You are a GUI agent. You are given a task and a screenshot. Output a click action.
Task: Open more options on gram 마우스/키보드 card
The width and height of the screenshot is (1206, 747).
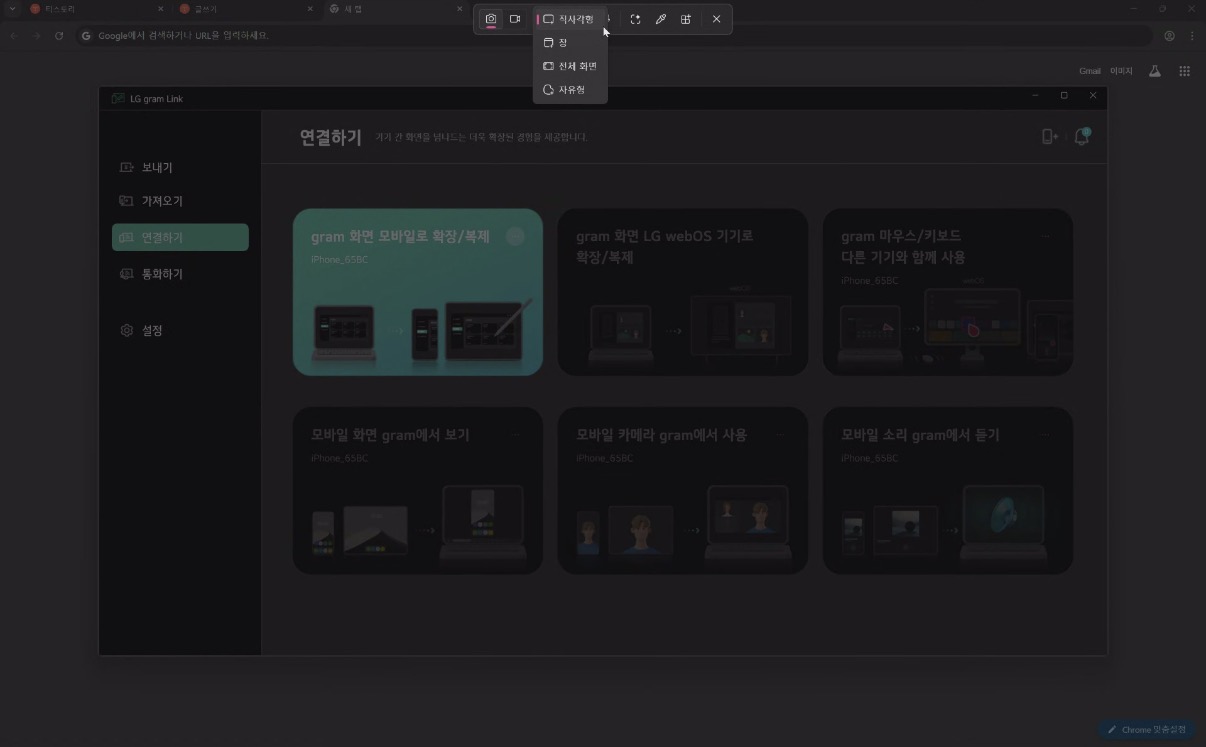[1045, 236]
